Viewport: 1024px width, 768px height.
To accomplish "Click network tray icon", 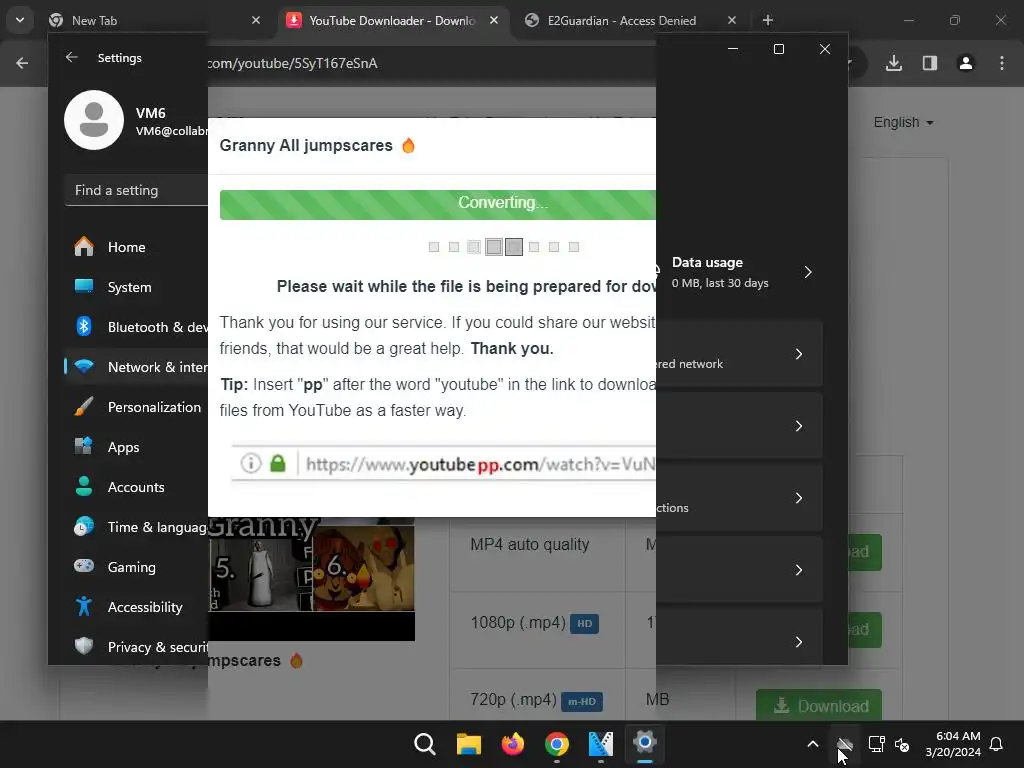I will 876,744.
